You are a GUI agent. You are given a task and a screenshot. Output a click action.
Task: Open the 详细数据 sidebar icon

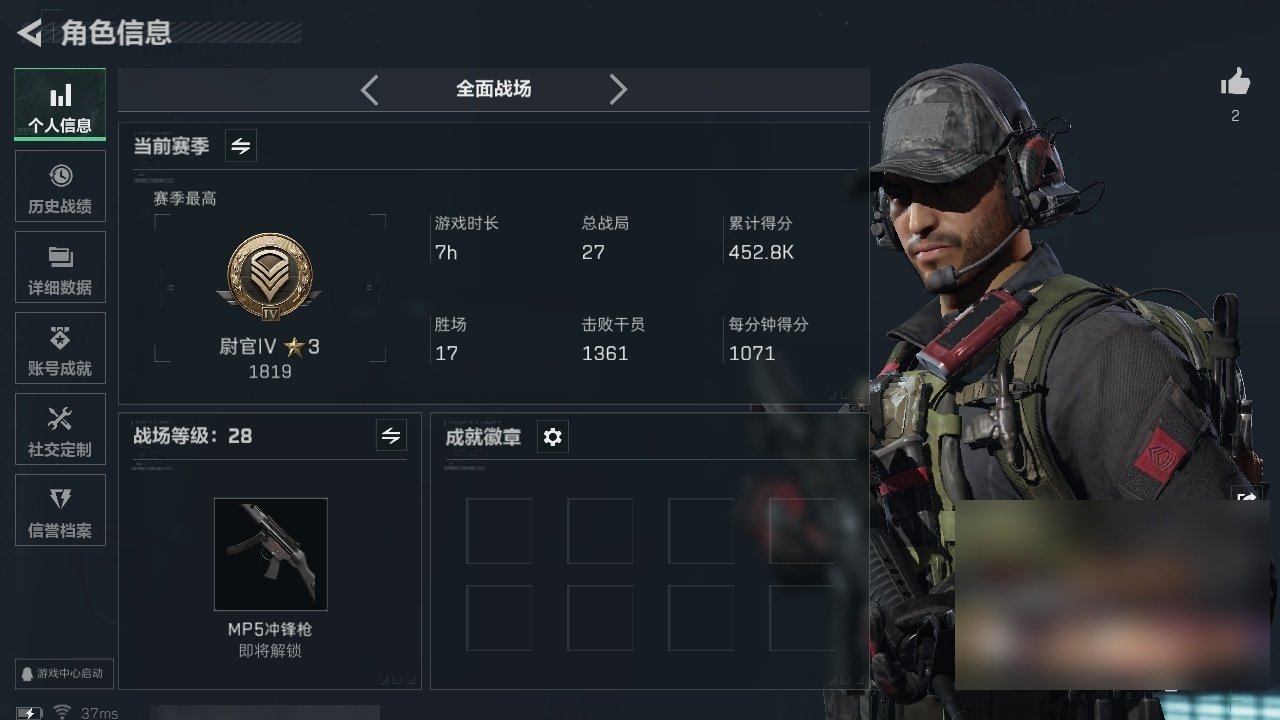(x=60, y=267)
